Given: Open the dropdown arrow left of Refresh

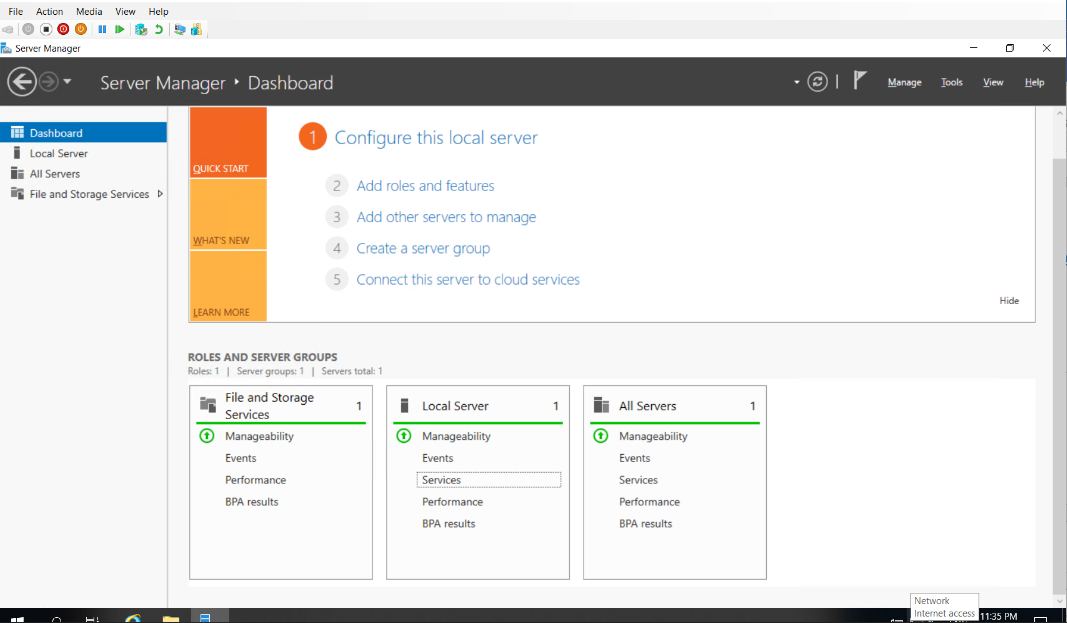Looking at the screenshot, I should pos(796,82).
